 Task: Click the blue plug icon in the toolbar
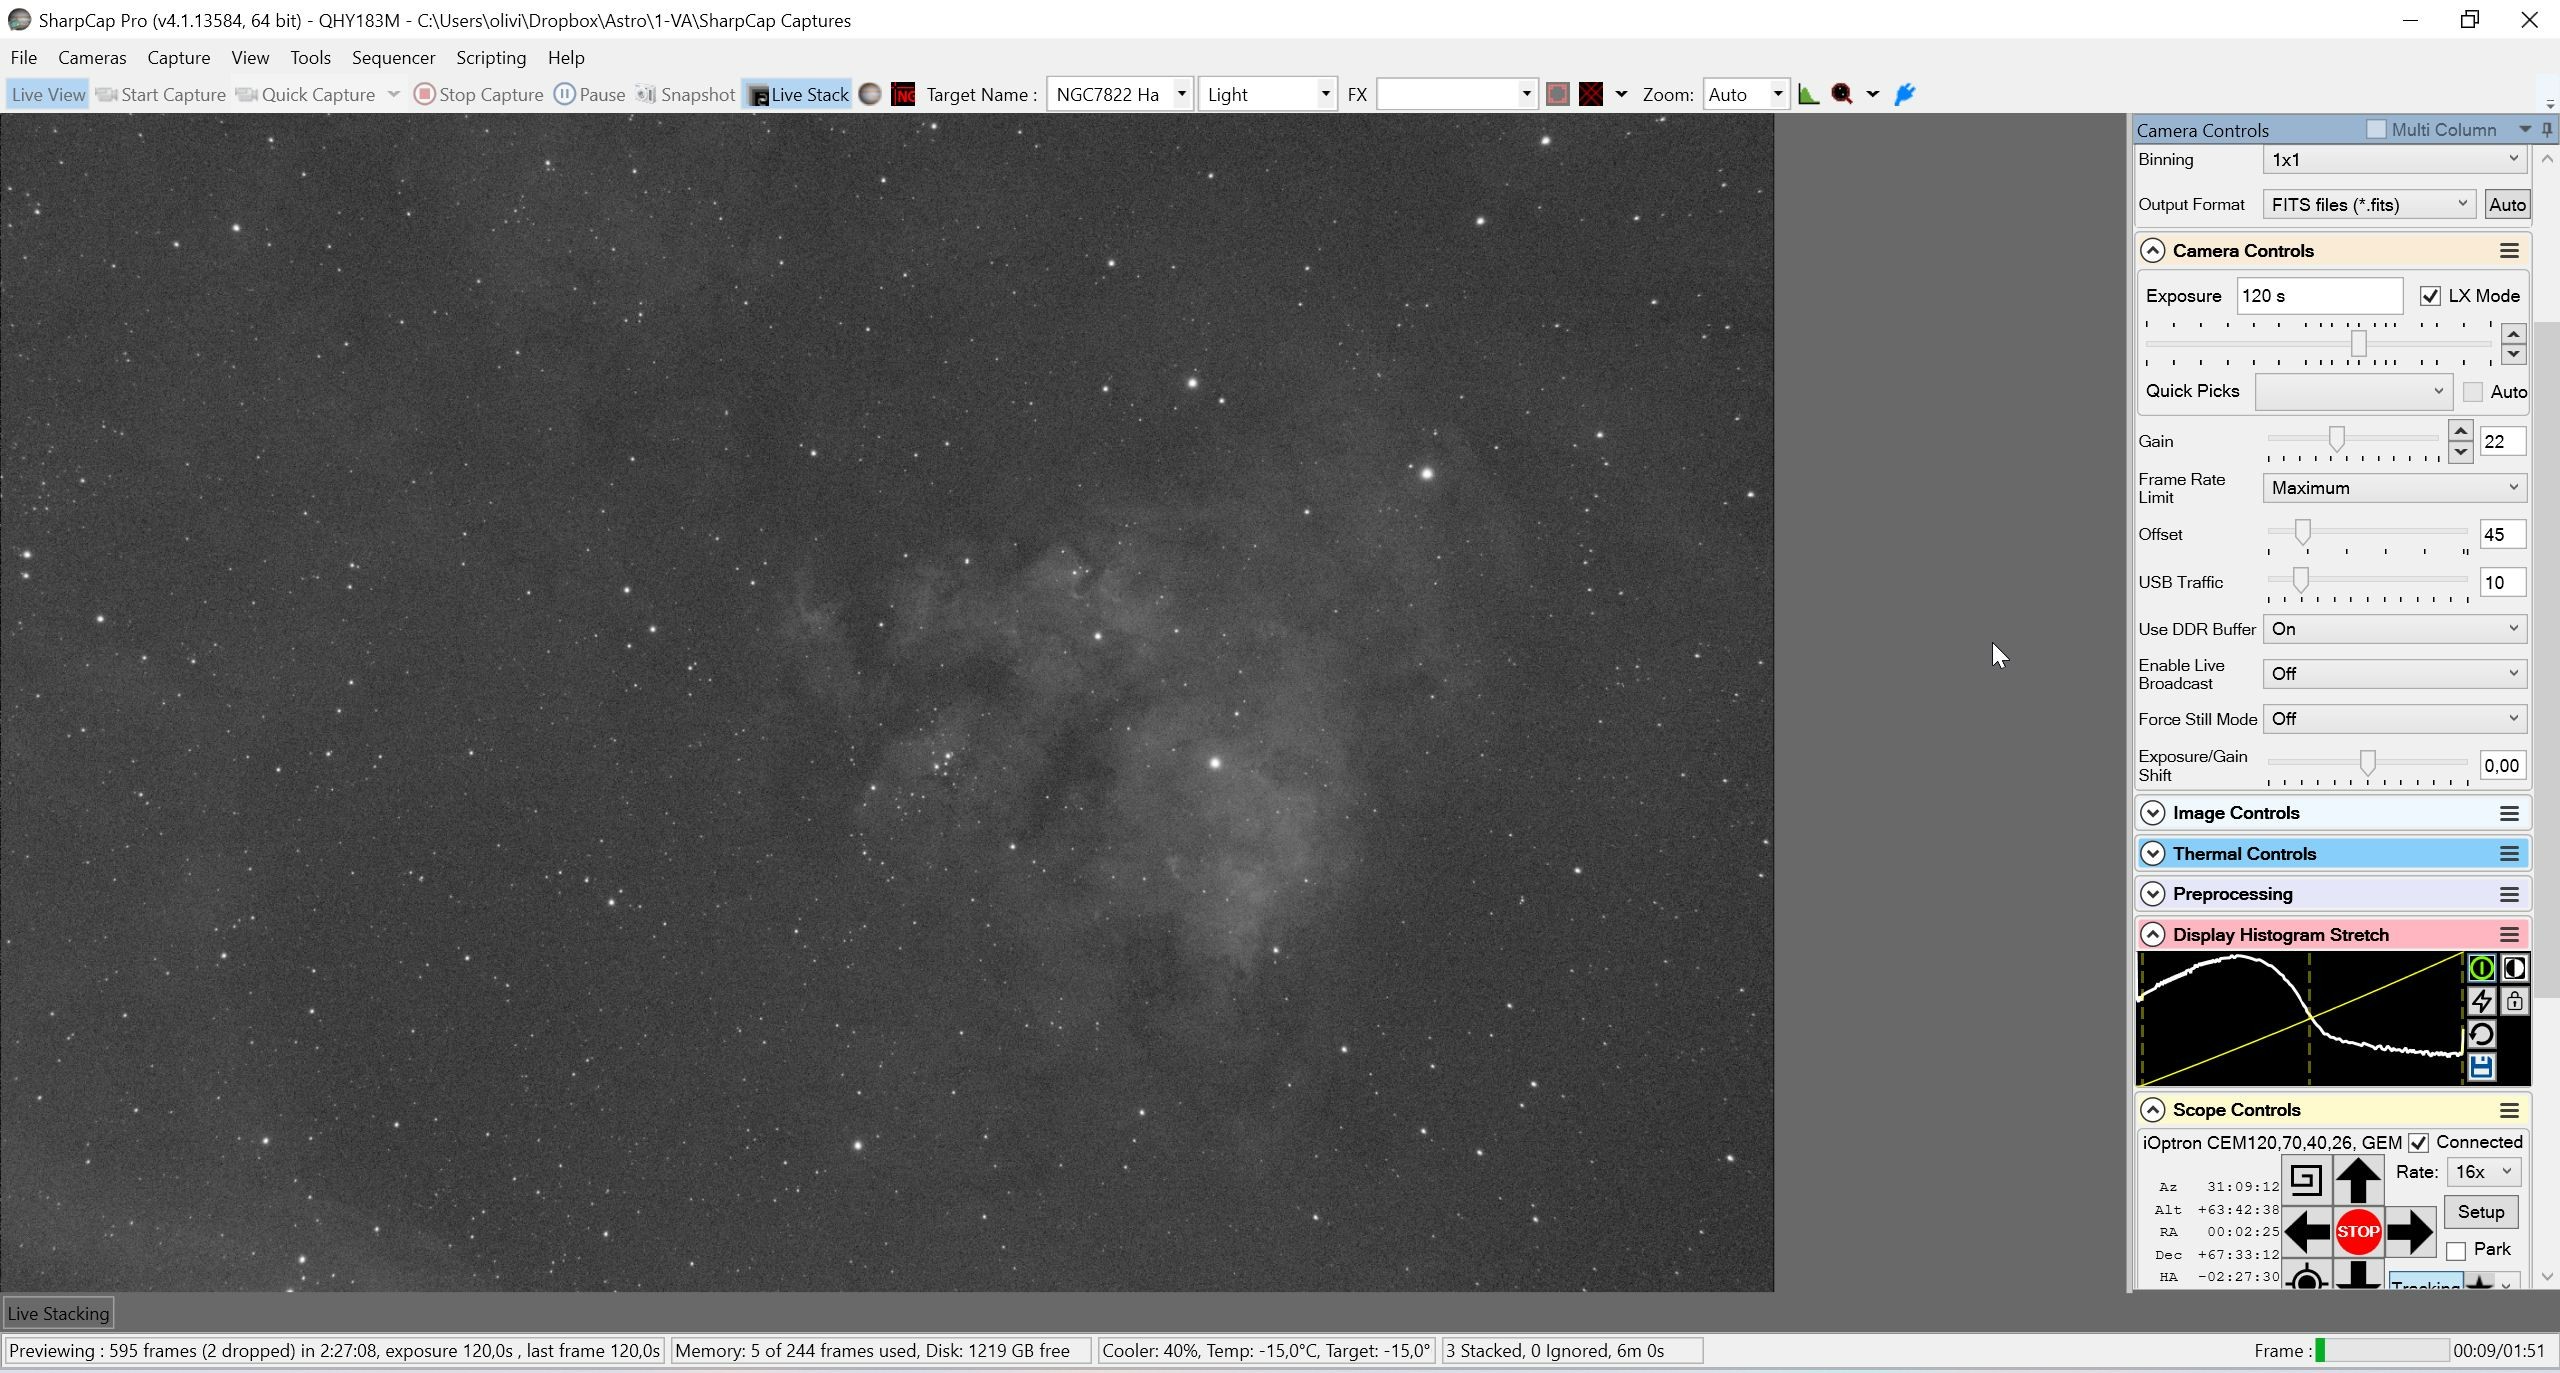[1905, 94]
